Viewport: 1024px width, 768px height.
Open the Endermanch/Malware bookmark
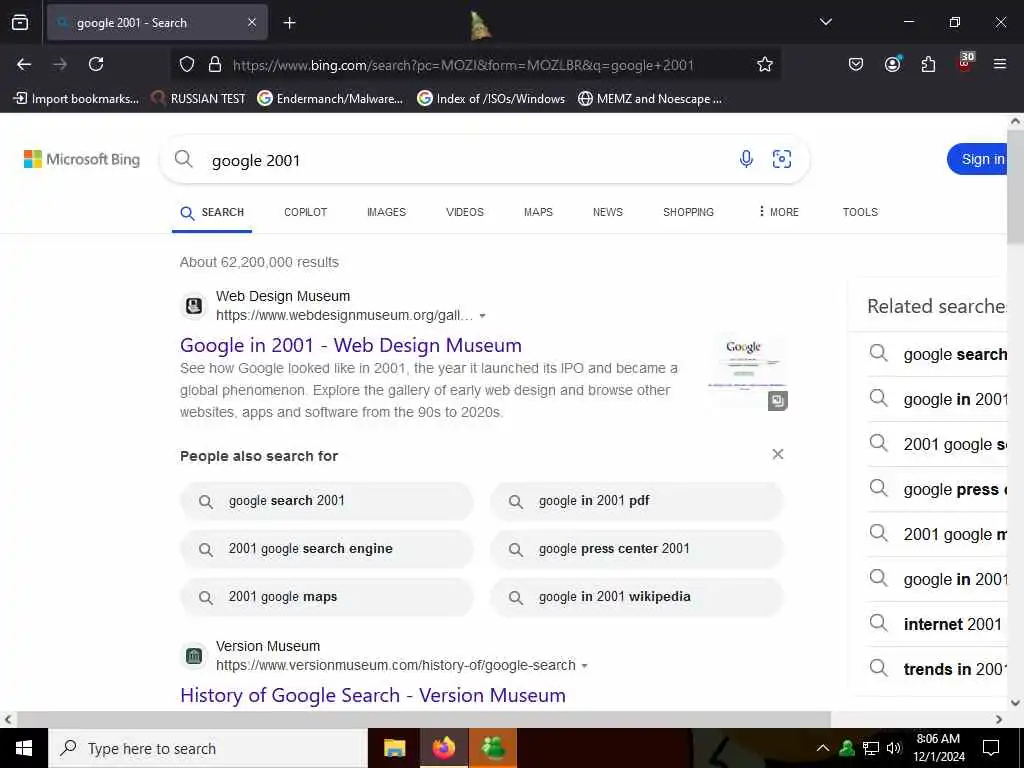330,99
